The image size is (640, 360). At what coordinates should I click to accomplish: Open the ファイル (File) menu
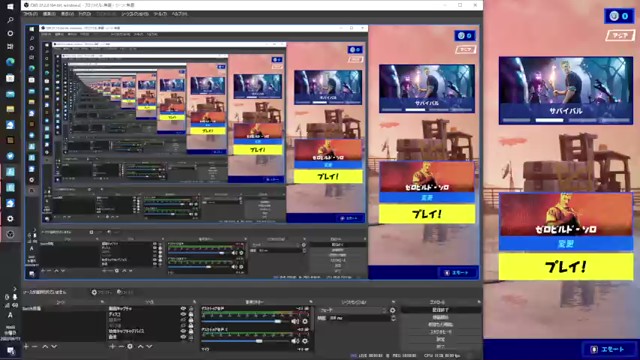pos(30,14)
